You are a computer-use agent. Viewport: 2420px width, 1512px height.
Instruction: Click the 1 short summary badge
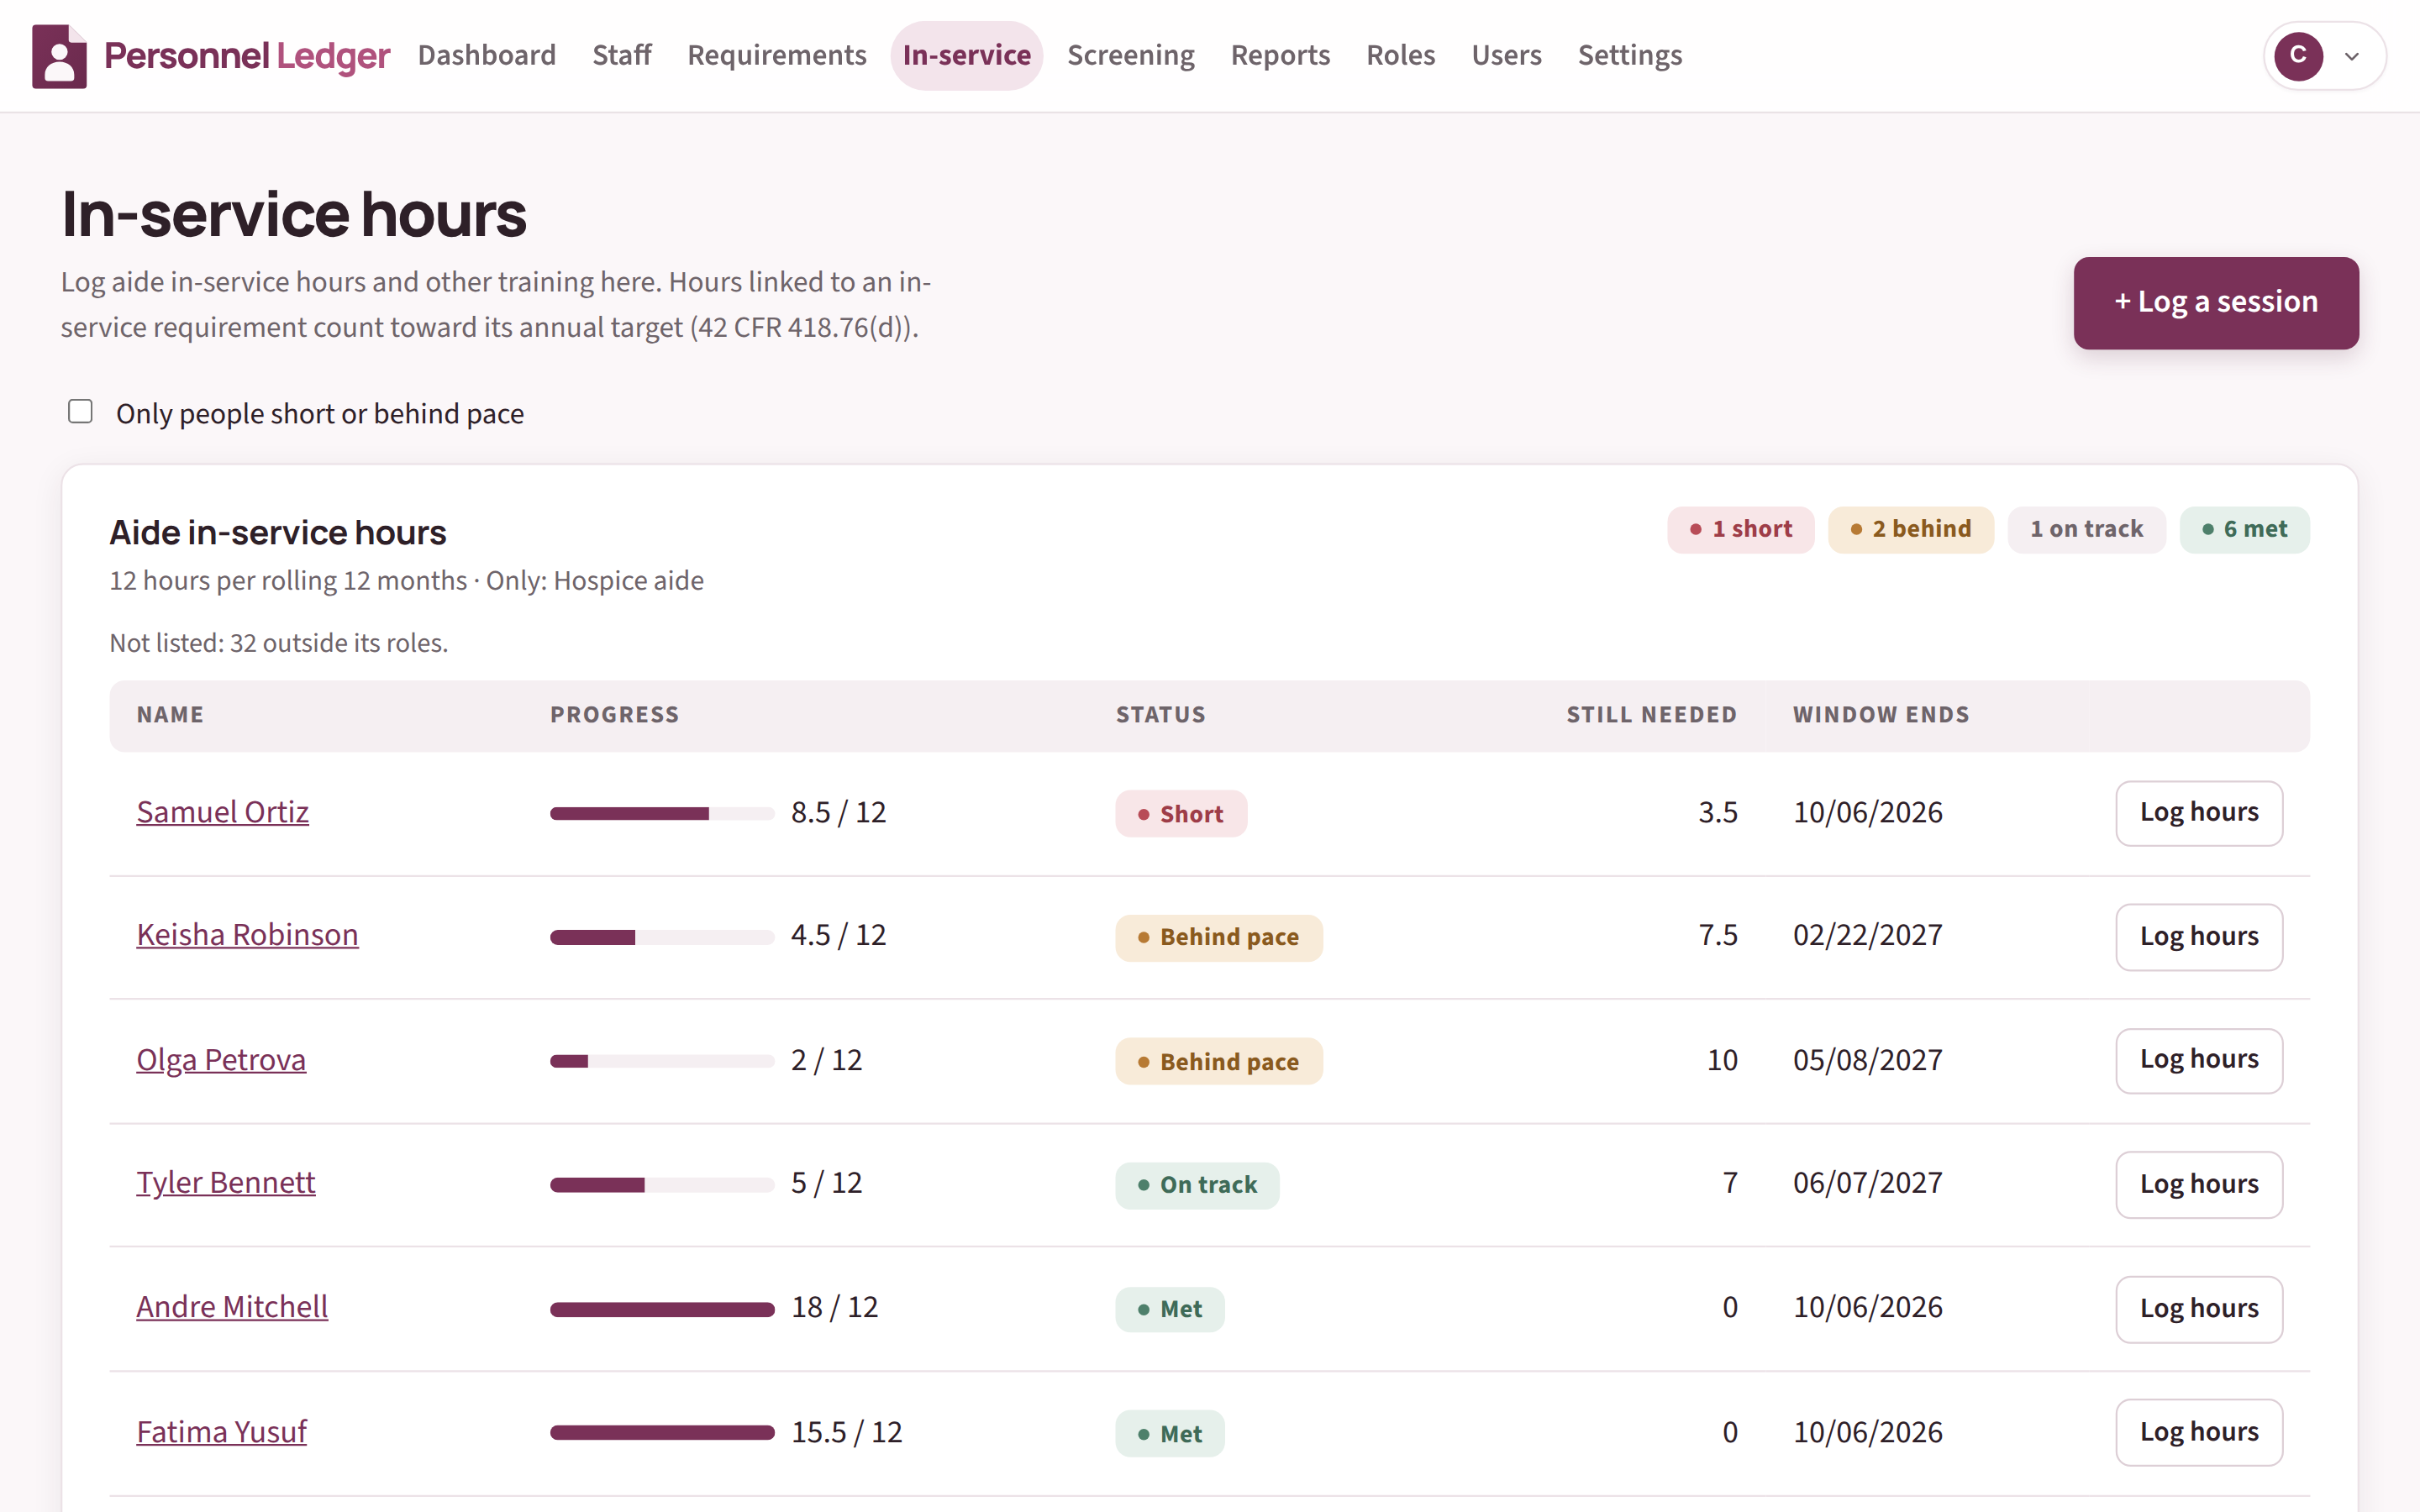[x=1740, y=529]
